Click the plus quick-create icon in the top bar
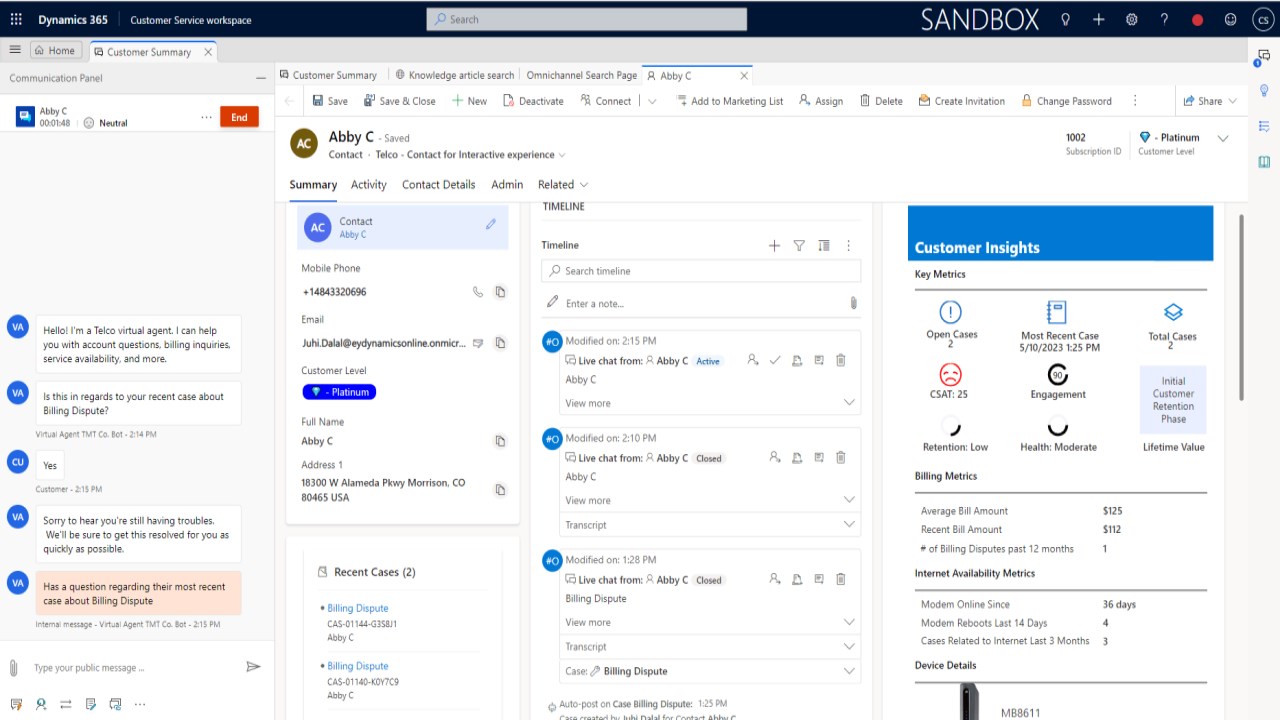This screenshot has height=720, width=1280. (x=1099, y=19)
